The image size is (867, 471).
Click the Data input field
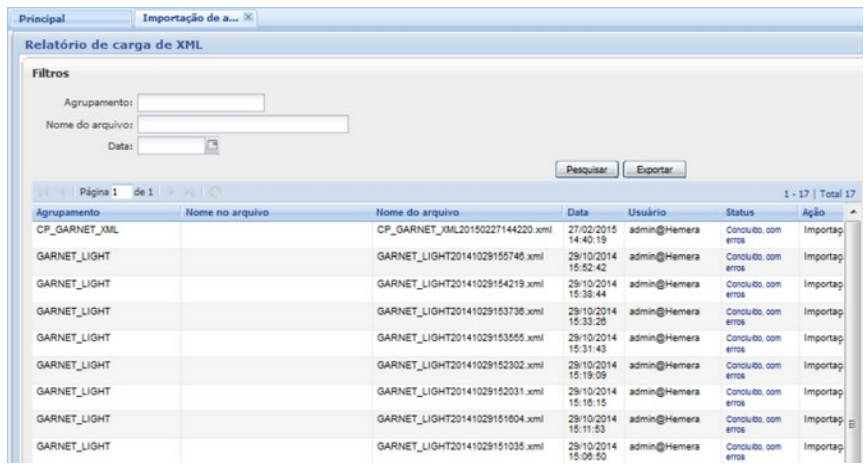170,147
